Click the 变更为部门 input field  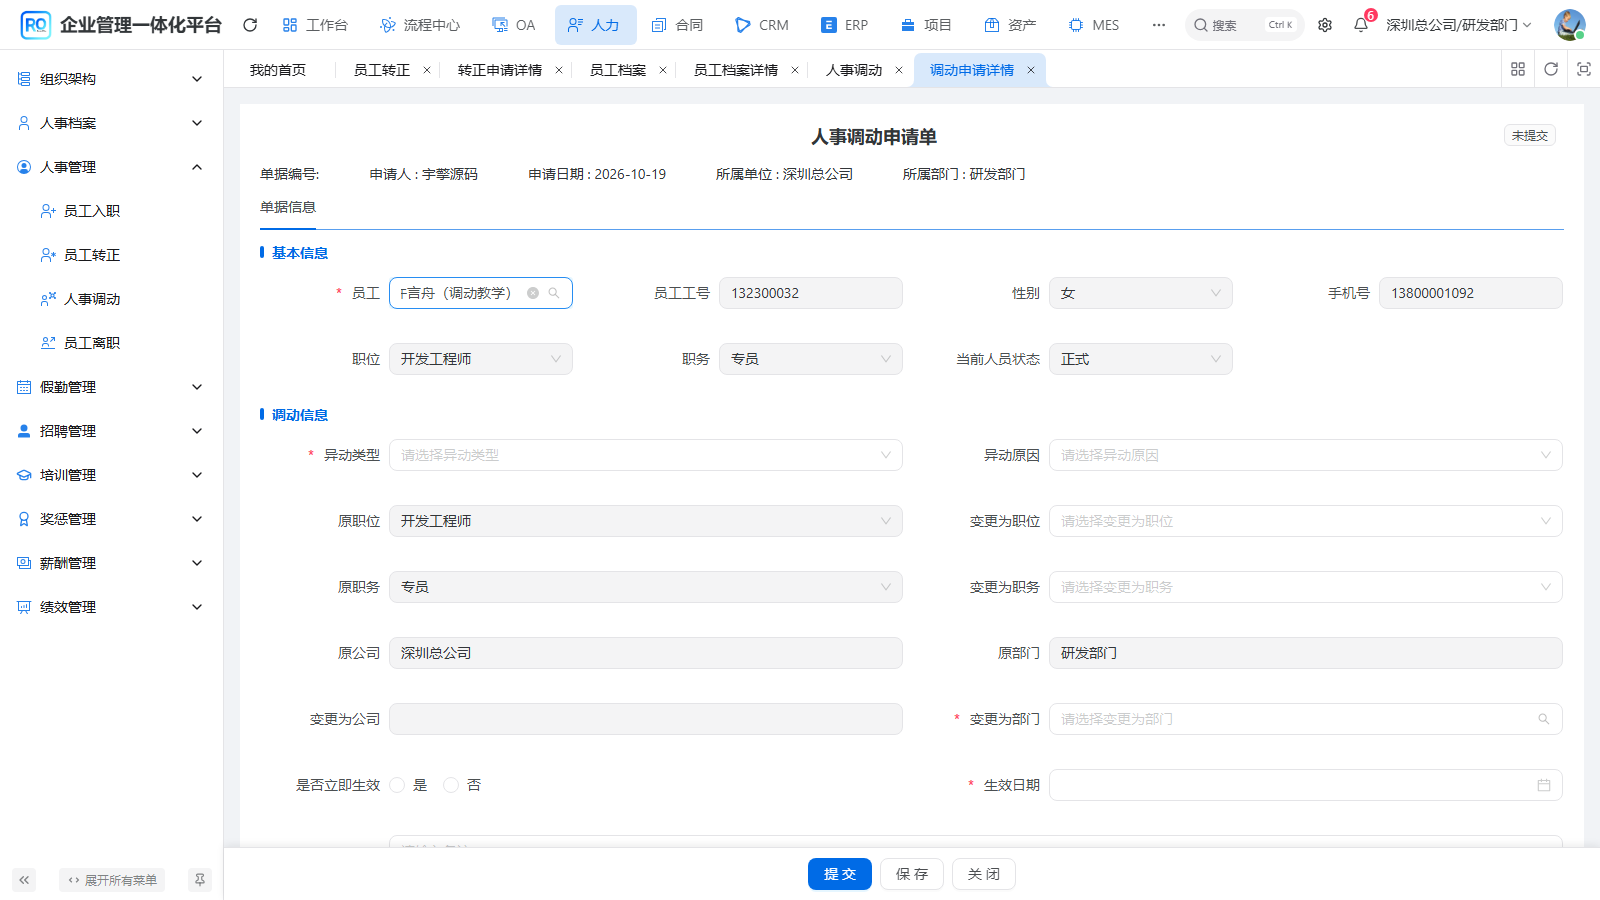(x=1306, y=719)
